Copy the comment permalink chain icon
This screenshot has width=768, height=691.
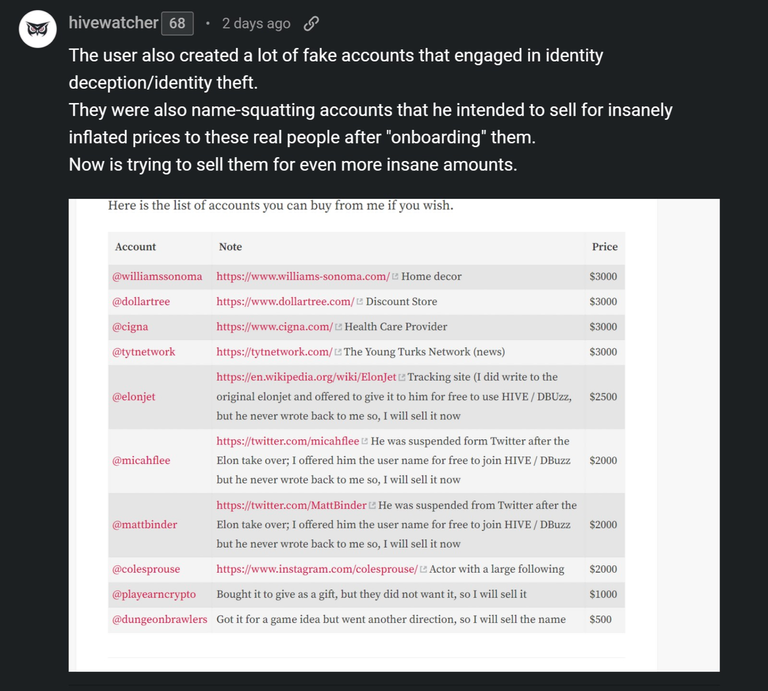pos(311,24)
